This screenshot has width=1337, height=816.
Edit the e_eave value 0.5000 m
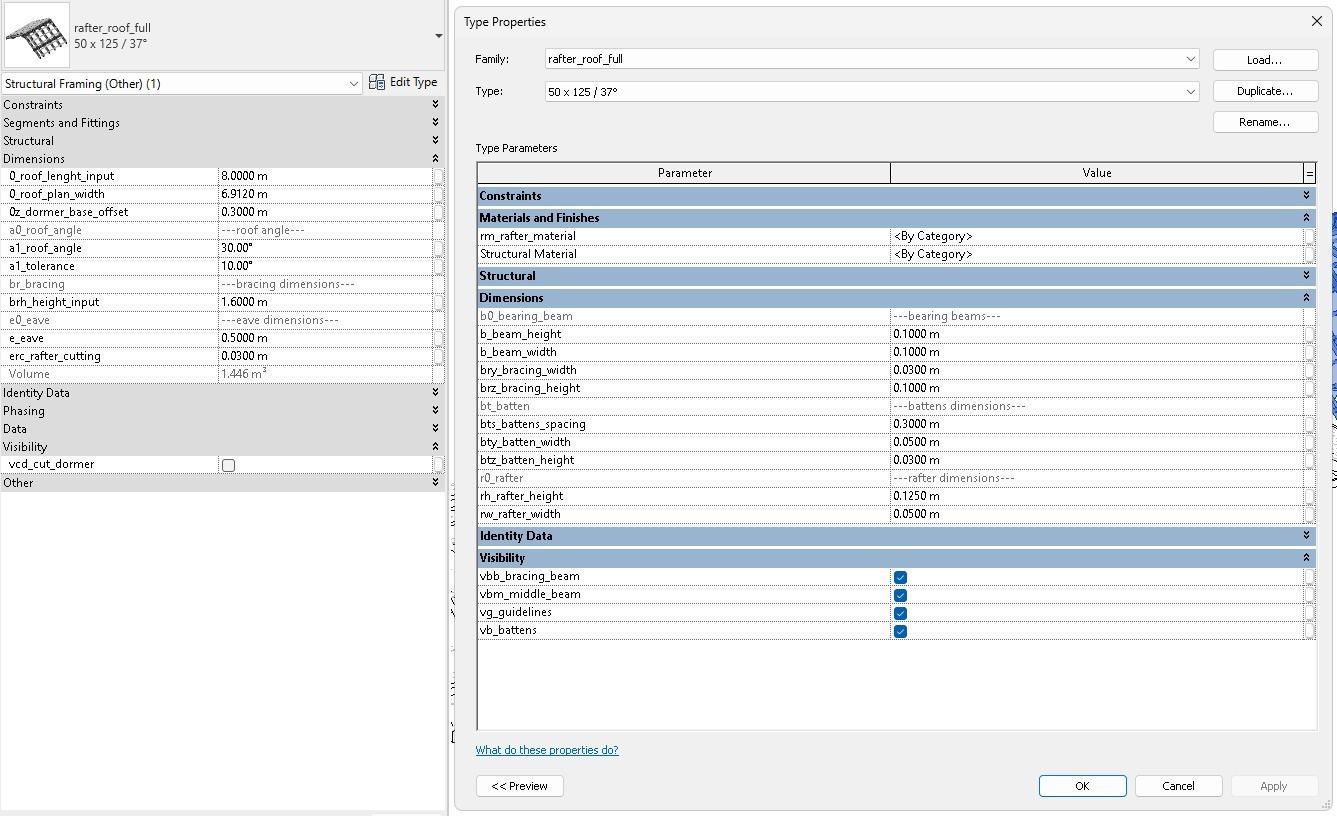pos(325,338)
